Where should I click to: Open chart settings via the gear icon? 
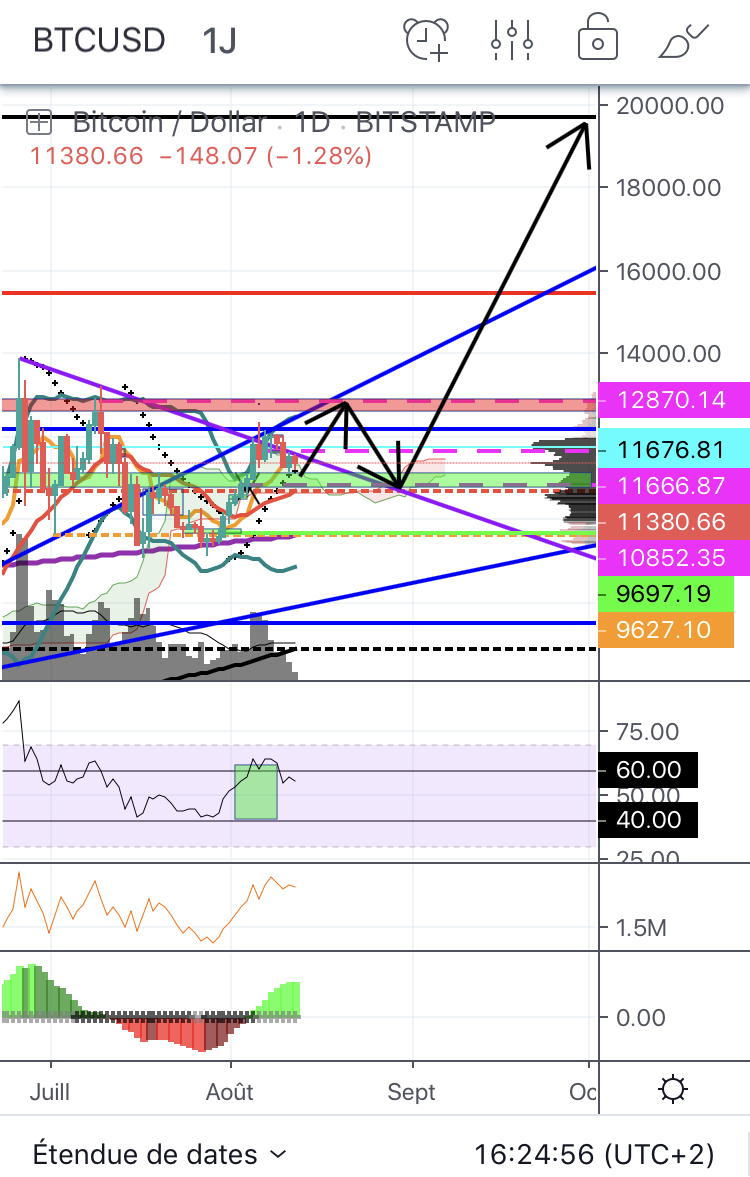click(673, 1090)
